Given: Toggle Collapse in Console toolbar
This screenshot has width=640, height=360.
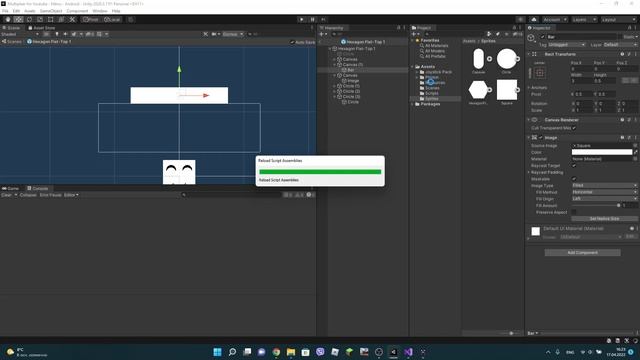Looking at the screenshot, I should pos(28,195).
